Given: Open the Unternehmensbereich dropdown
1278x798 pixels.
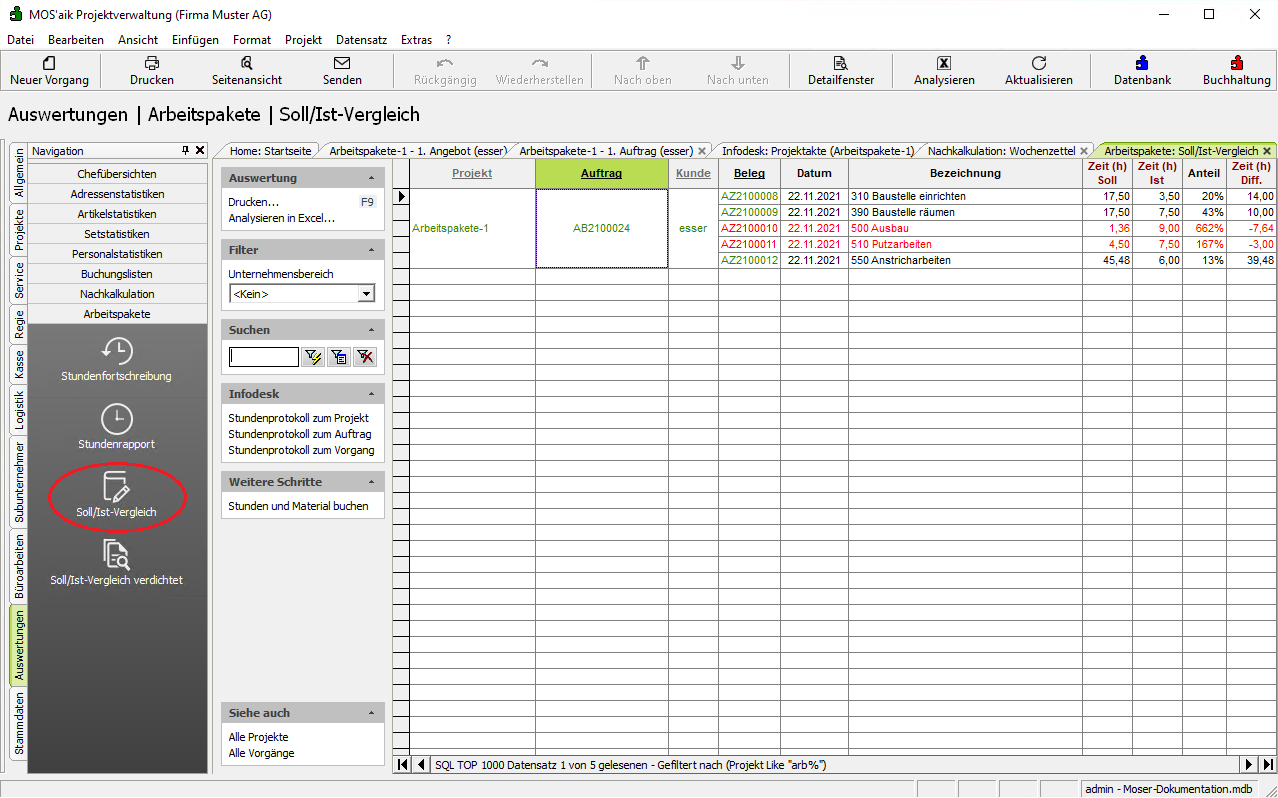Looking at the screenshot, I should point(366,294).
